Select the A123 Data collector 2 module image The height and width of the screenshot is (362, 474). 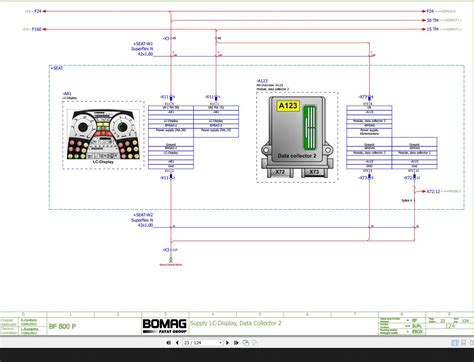[x=297, y=136]
